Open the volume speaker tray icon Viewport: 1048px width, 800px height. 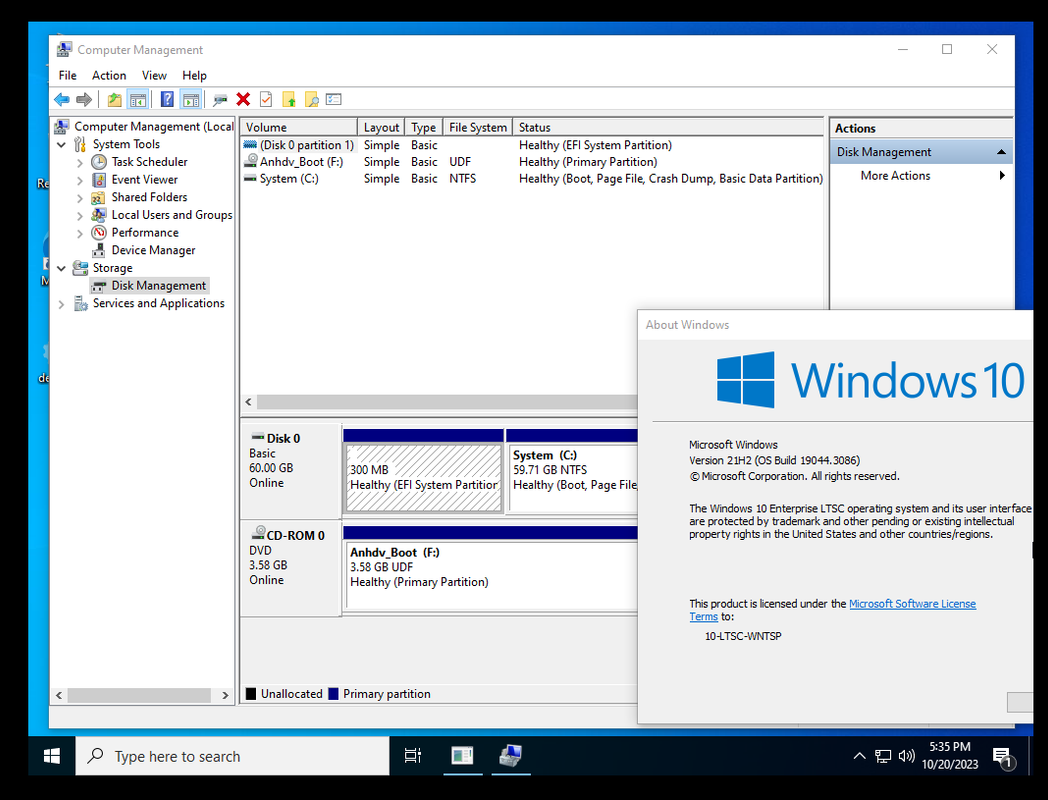(x=906, y=757)
